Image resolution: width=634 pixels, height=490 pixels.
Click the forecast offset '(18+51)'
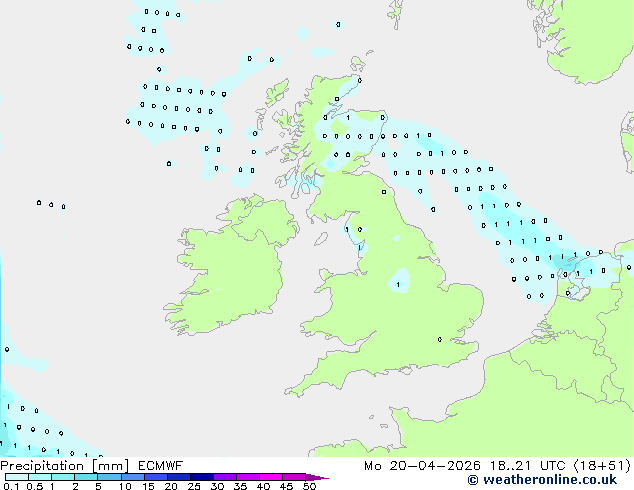(x=602, y=466)
